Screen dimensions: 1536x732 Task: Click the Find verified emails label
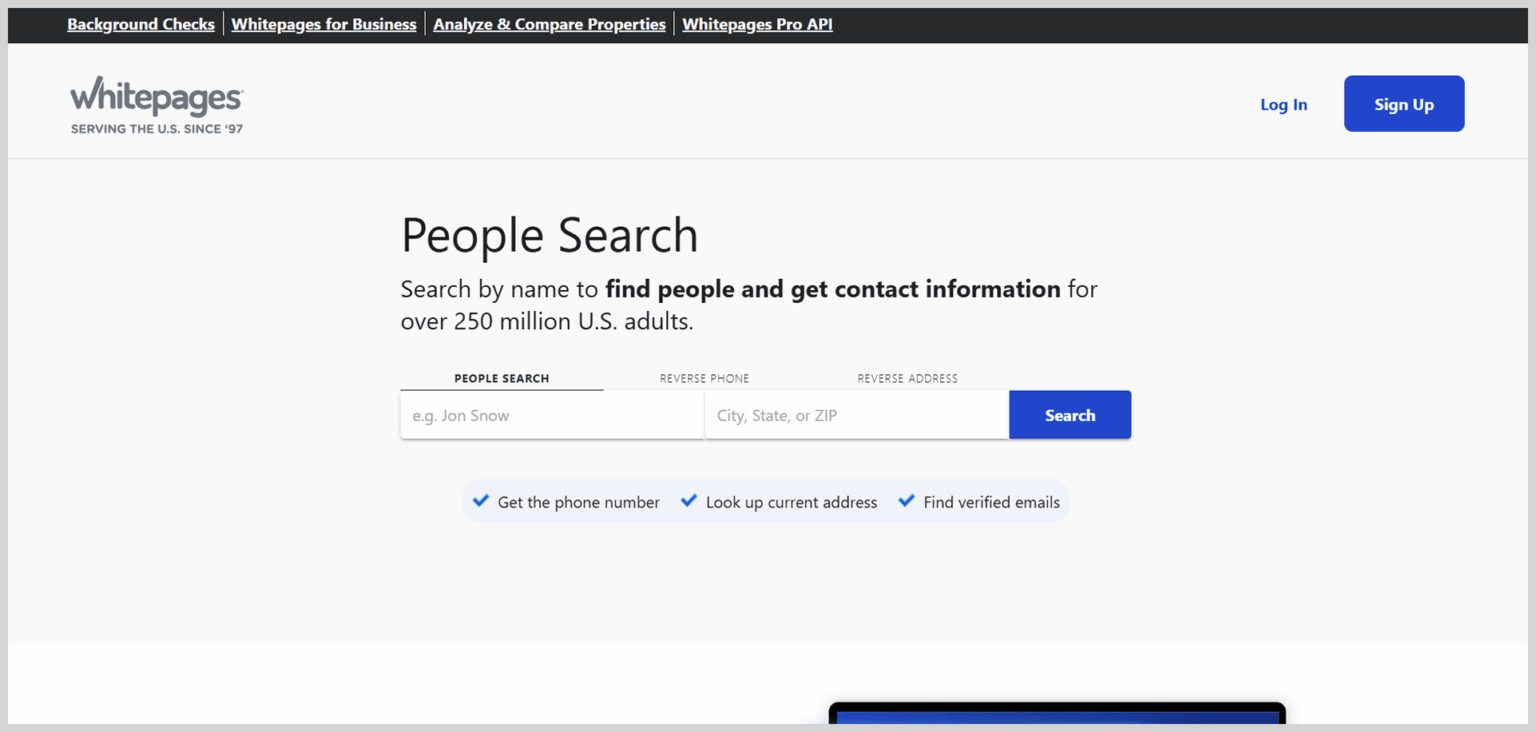[991, 501]
